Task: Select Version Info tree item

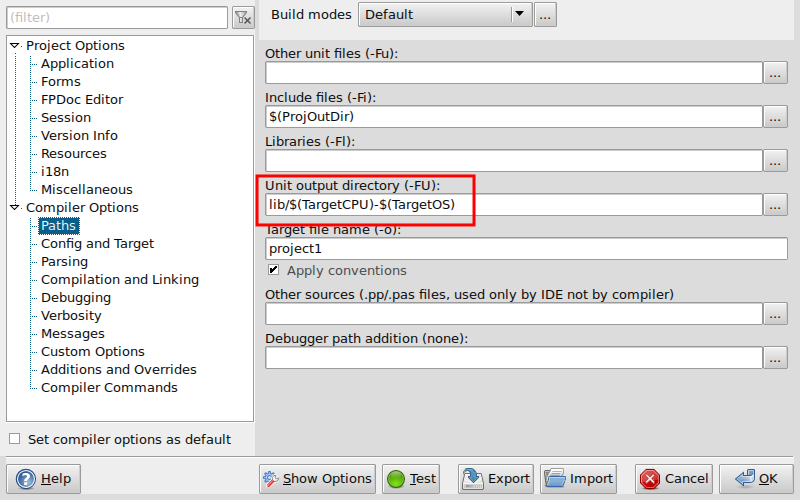Action: pyautogui.click(x=79, y=135)
